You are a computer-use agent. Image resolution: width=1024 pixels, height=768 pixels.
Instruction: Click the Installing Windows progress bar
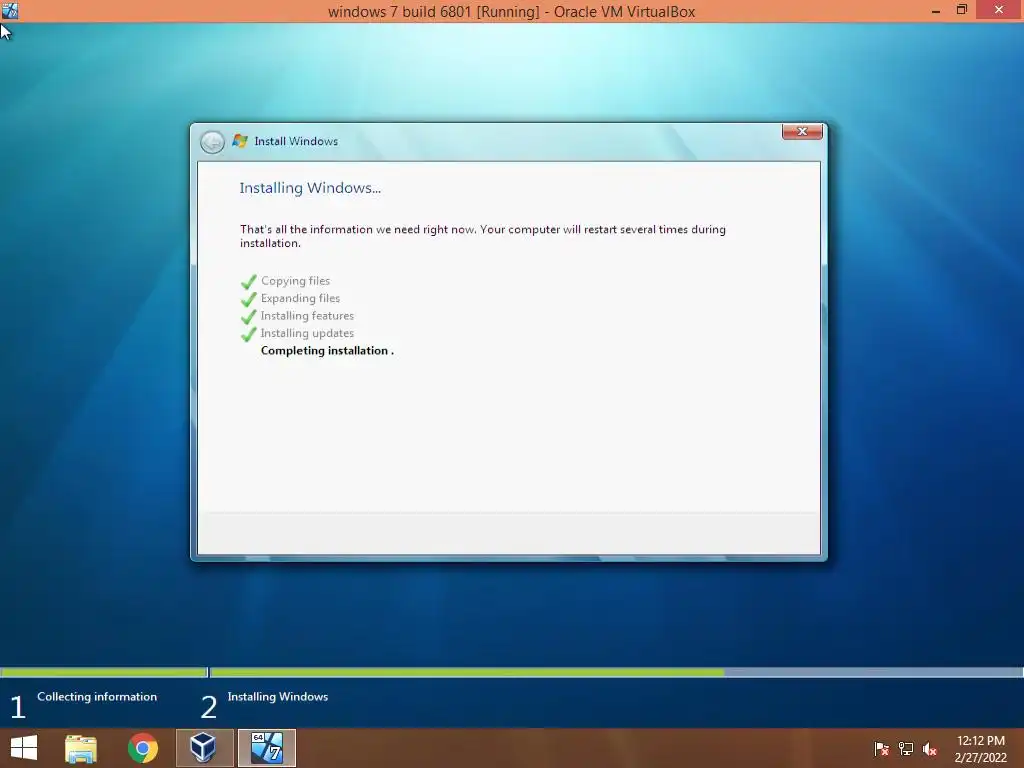point(616,672)
